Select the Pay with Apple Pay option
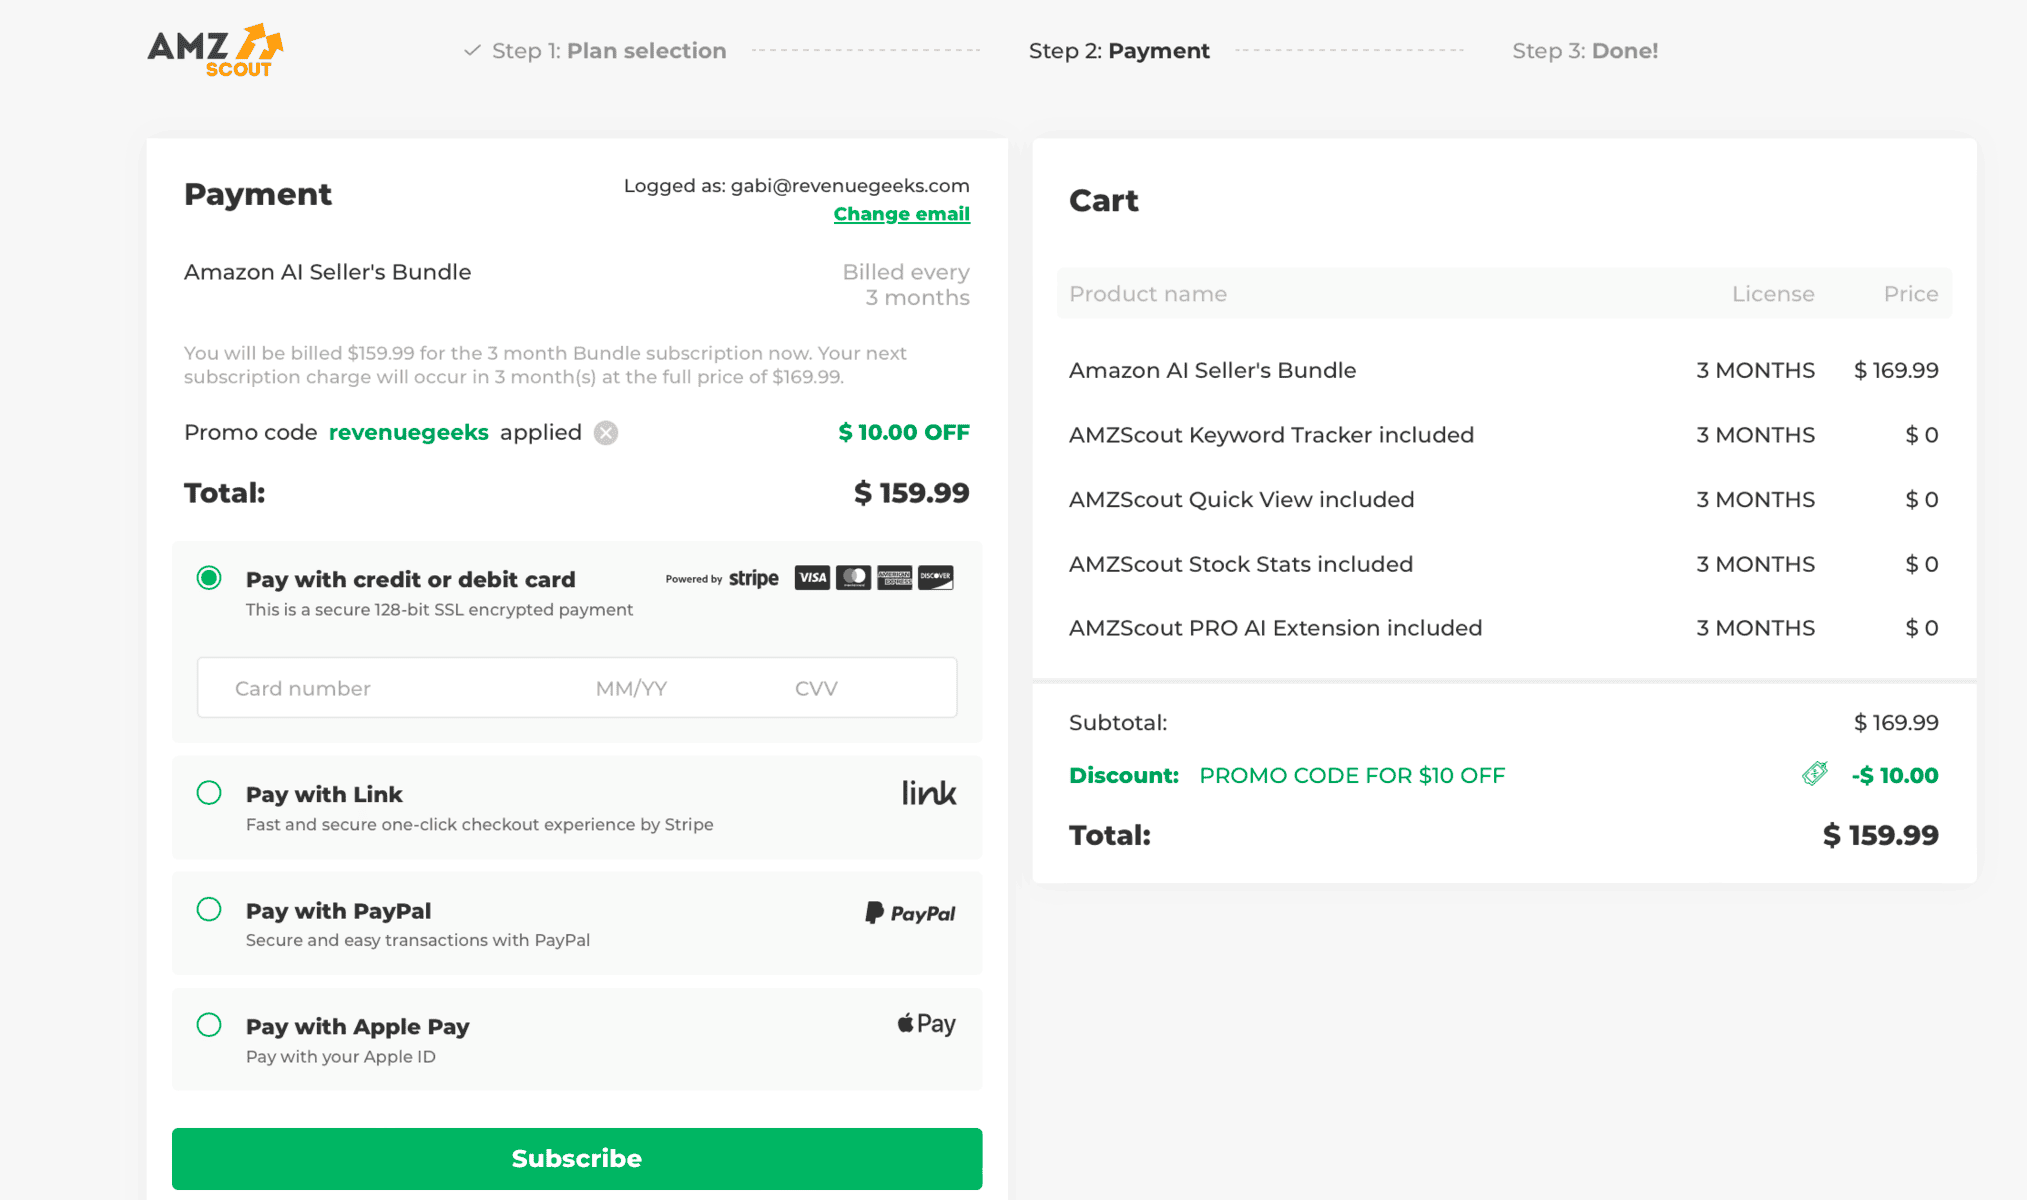This screenshot has height=1200, width=2027. pos(209,1025)
